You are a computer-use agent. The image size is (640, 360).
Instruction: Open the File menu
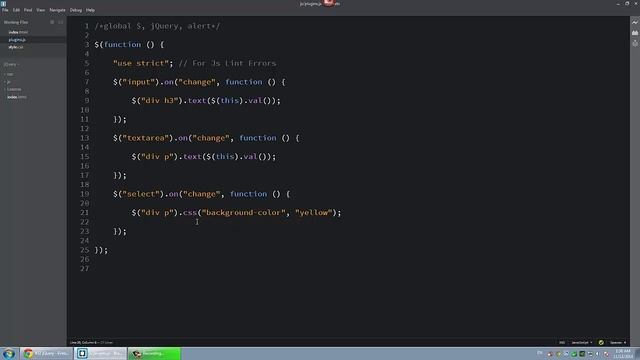coord(5,10)
